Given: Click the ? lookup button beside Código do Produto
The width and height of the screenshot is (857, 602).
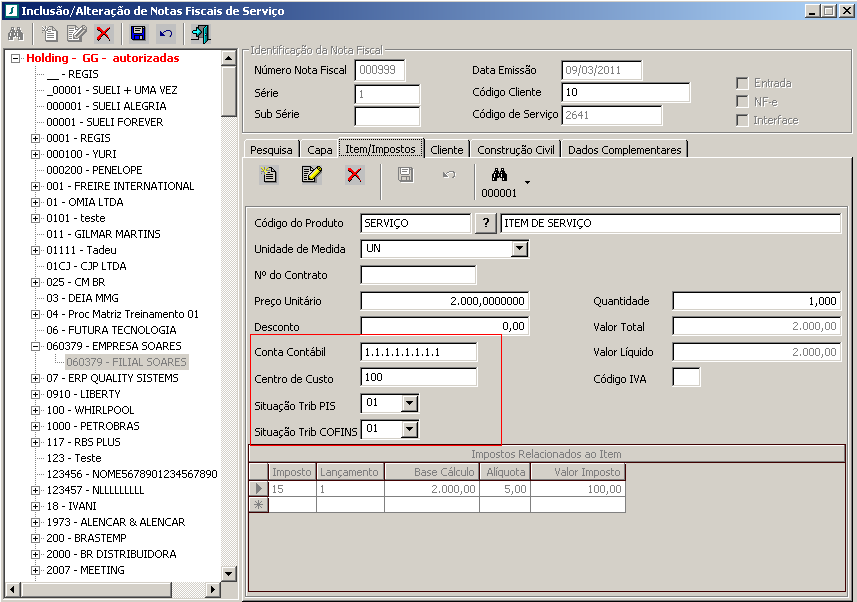Looking at the screenshot, I should [485, 223].
